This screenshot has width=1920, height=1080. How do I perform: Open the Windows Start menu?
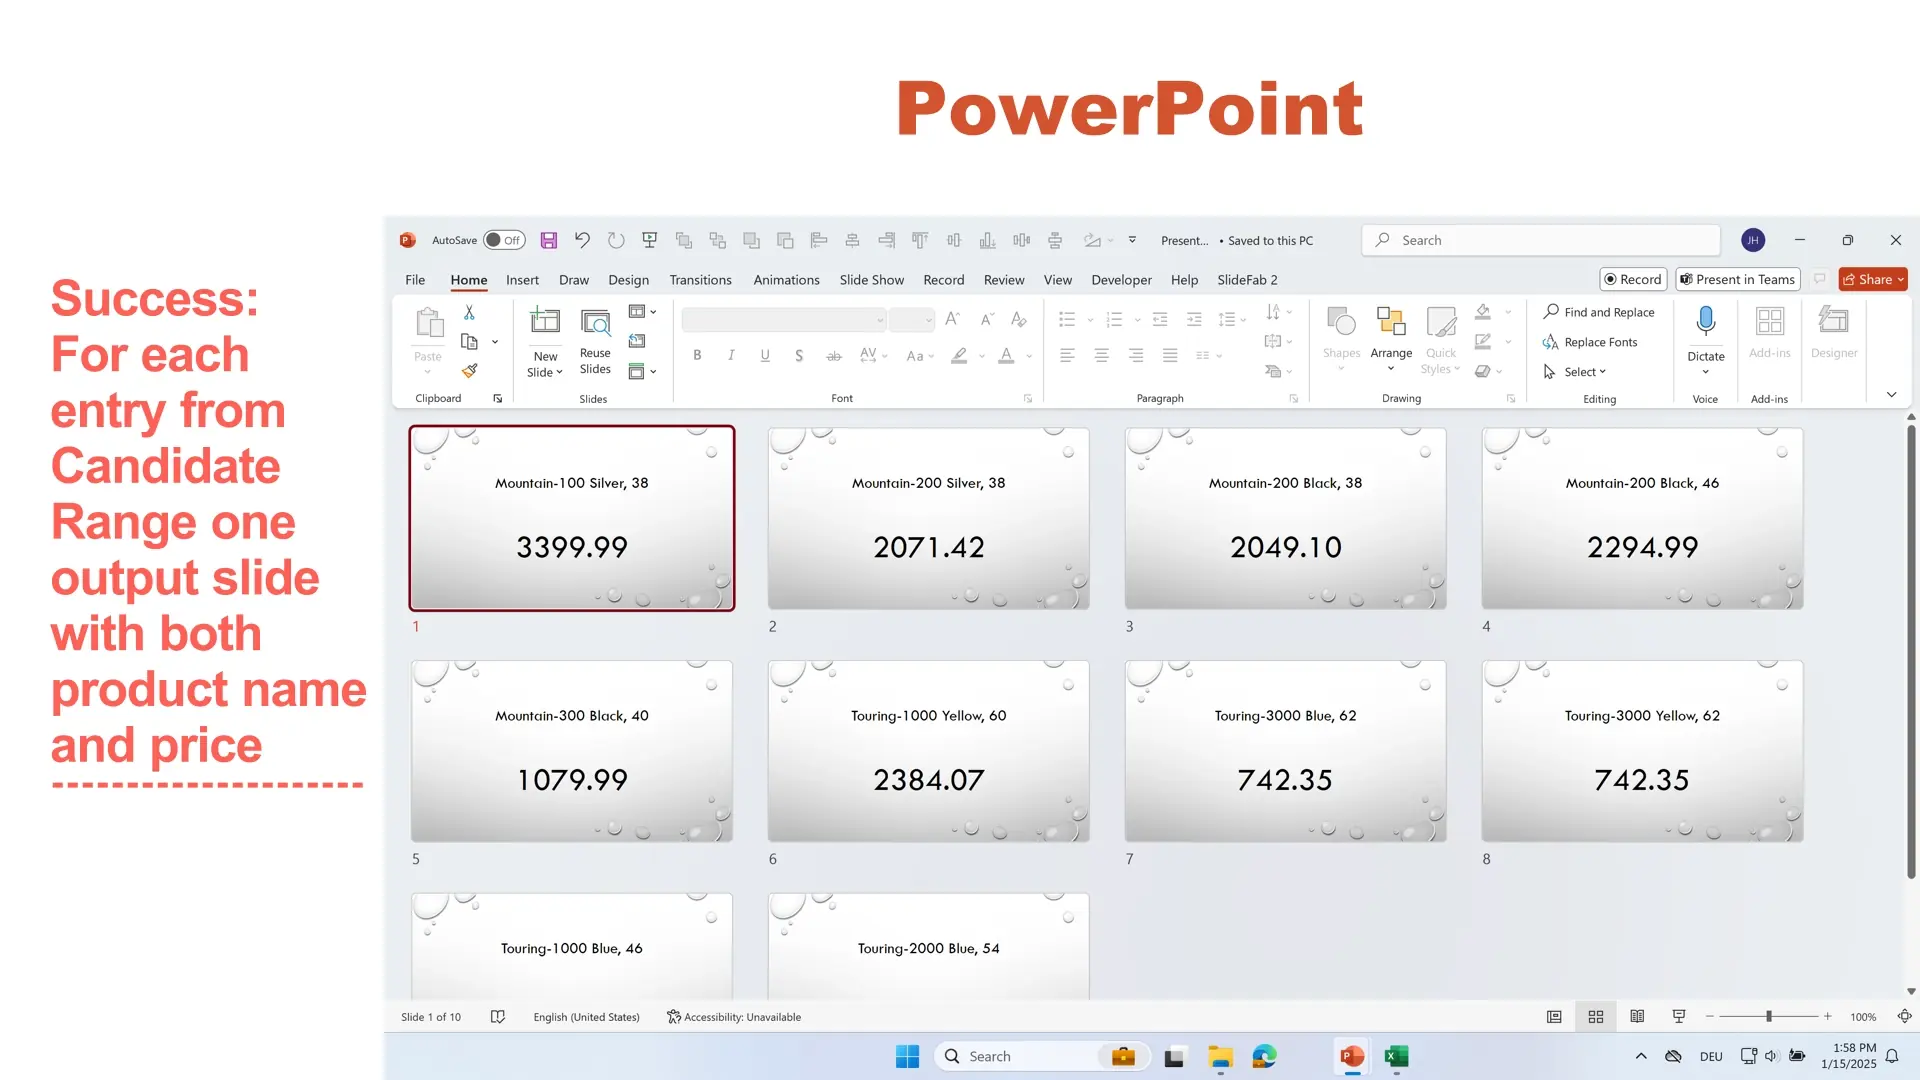point(907,1056)
